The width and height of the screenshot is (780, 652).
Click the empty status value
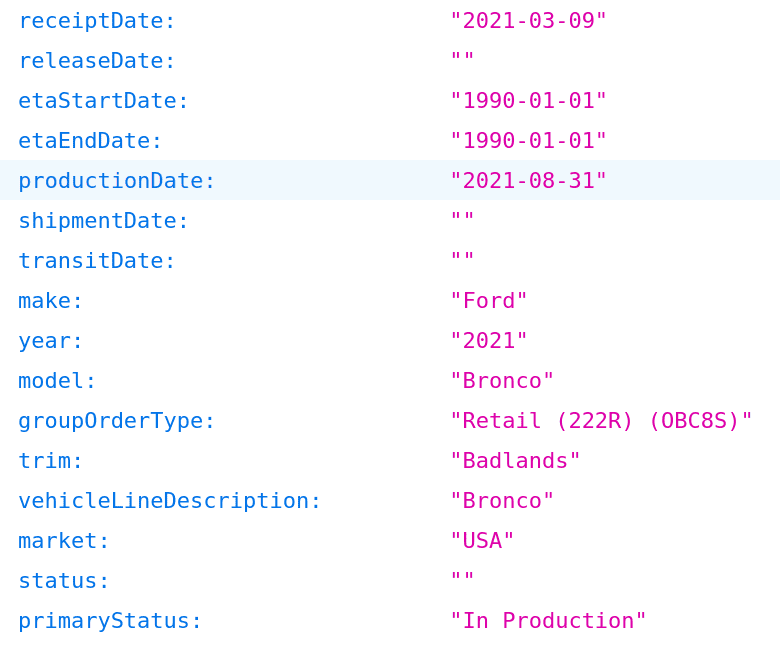coord(462,577)
